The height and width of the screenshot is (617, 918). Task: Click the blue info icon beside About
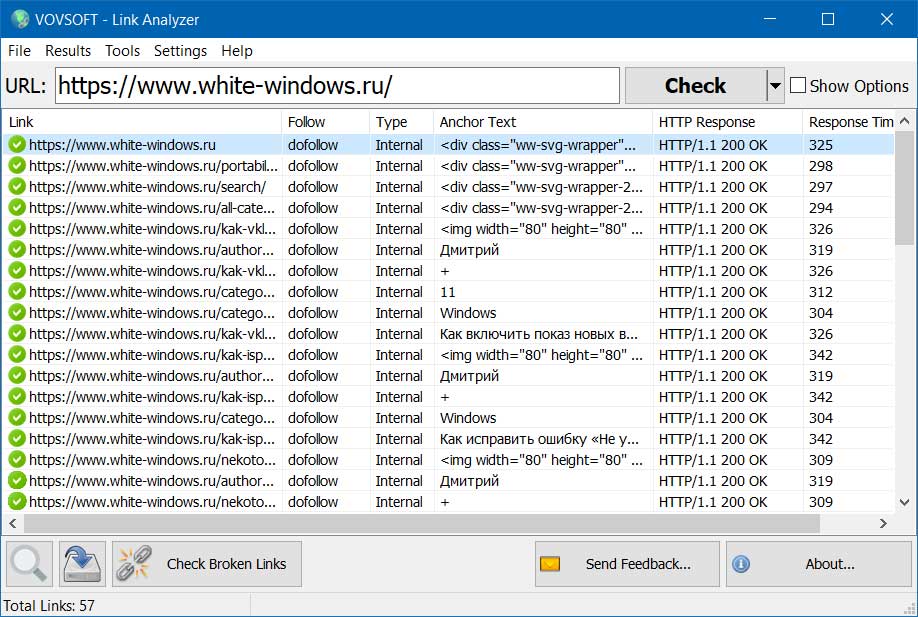(x=741, y=564)
